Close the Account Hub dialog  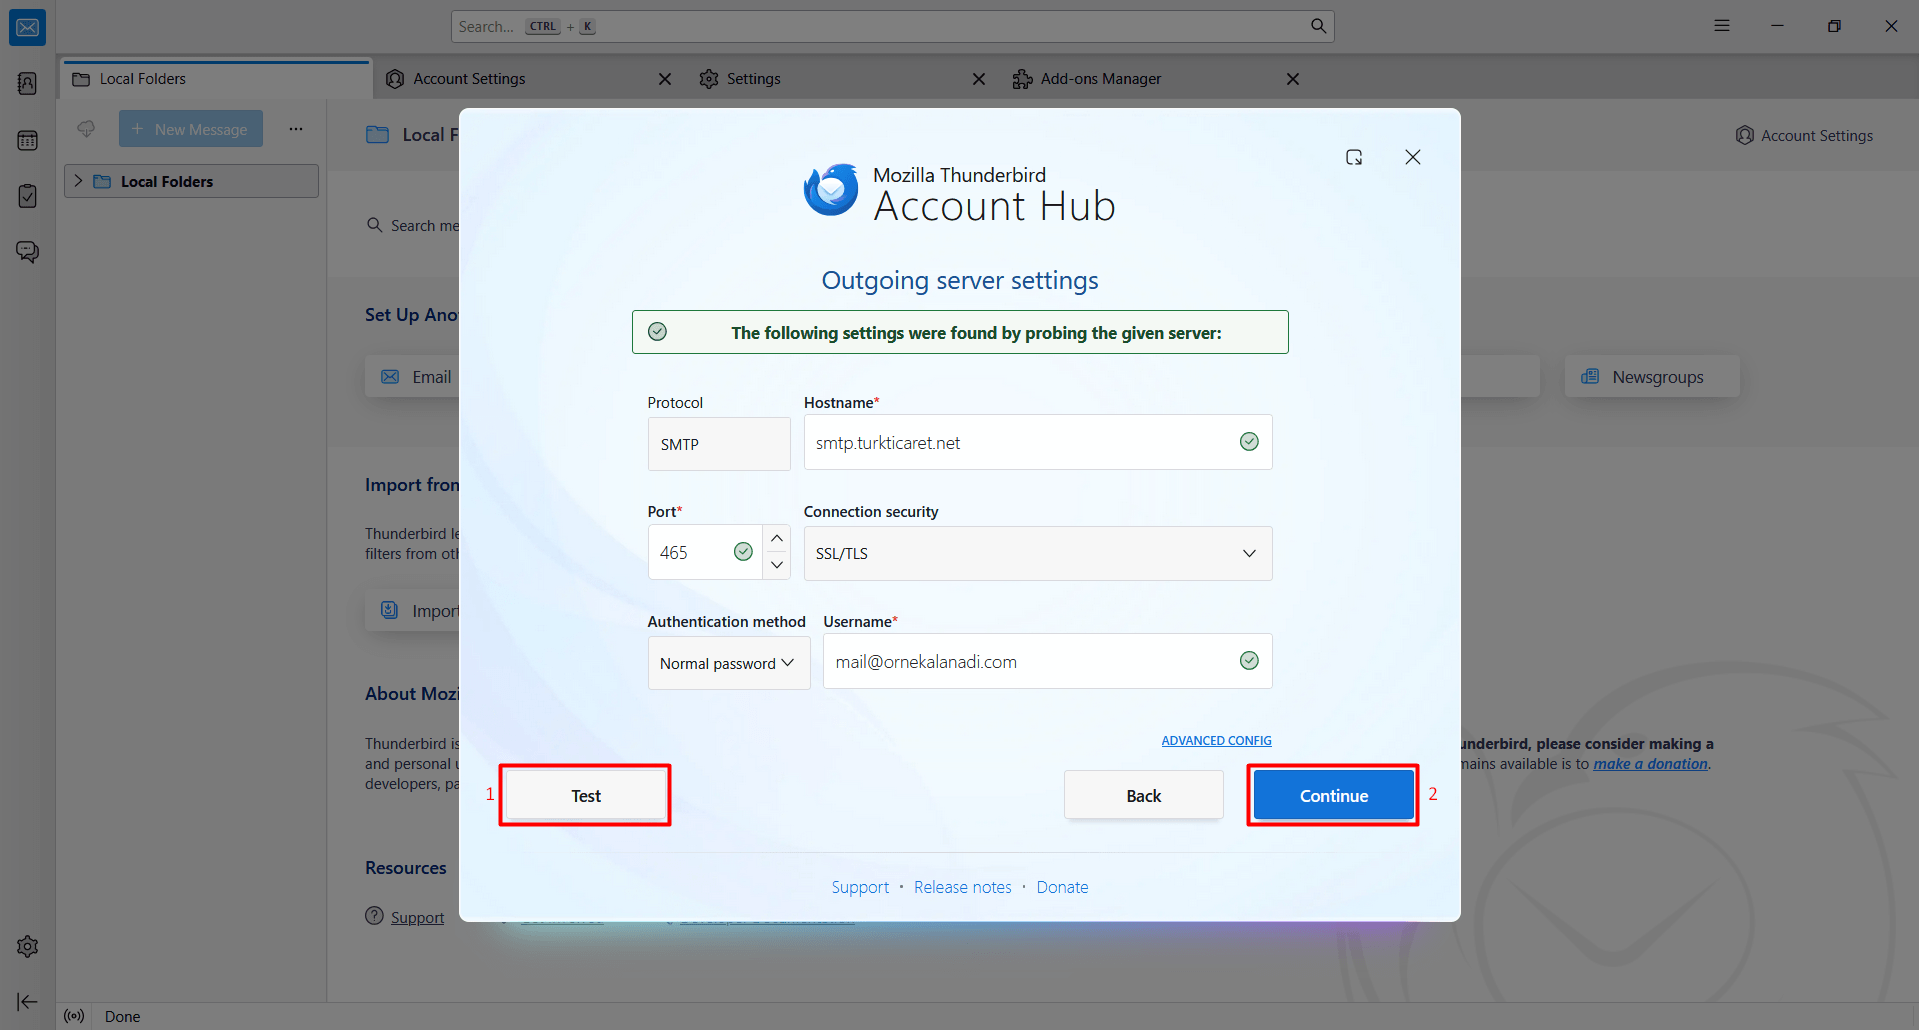[1412, 157]
